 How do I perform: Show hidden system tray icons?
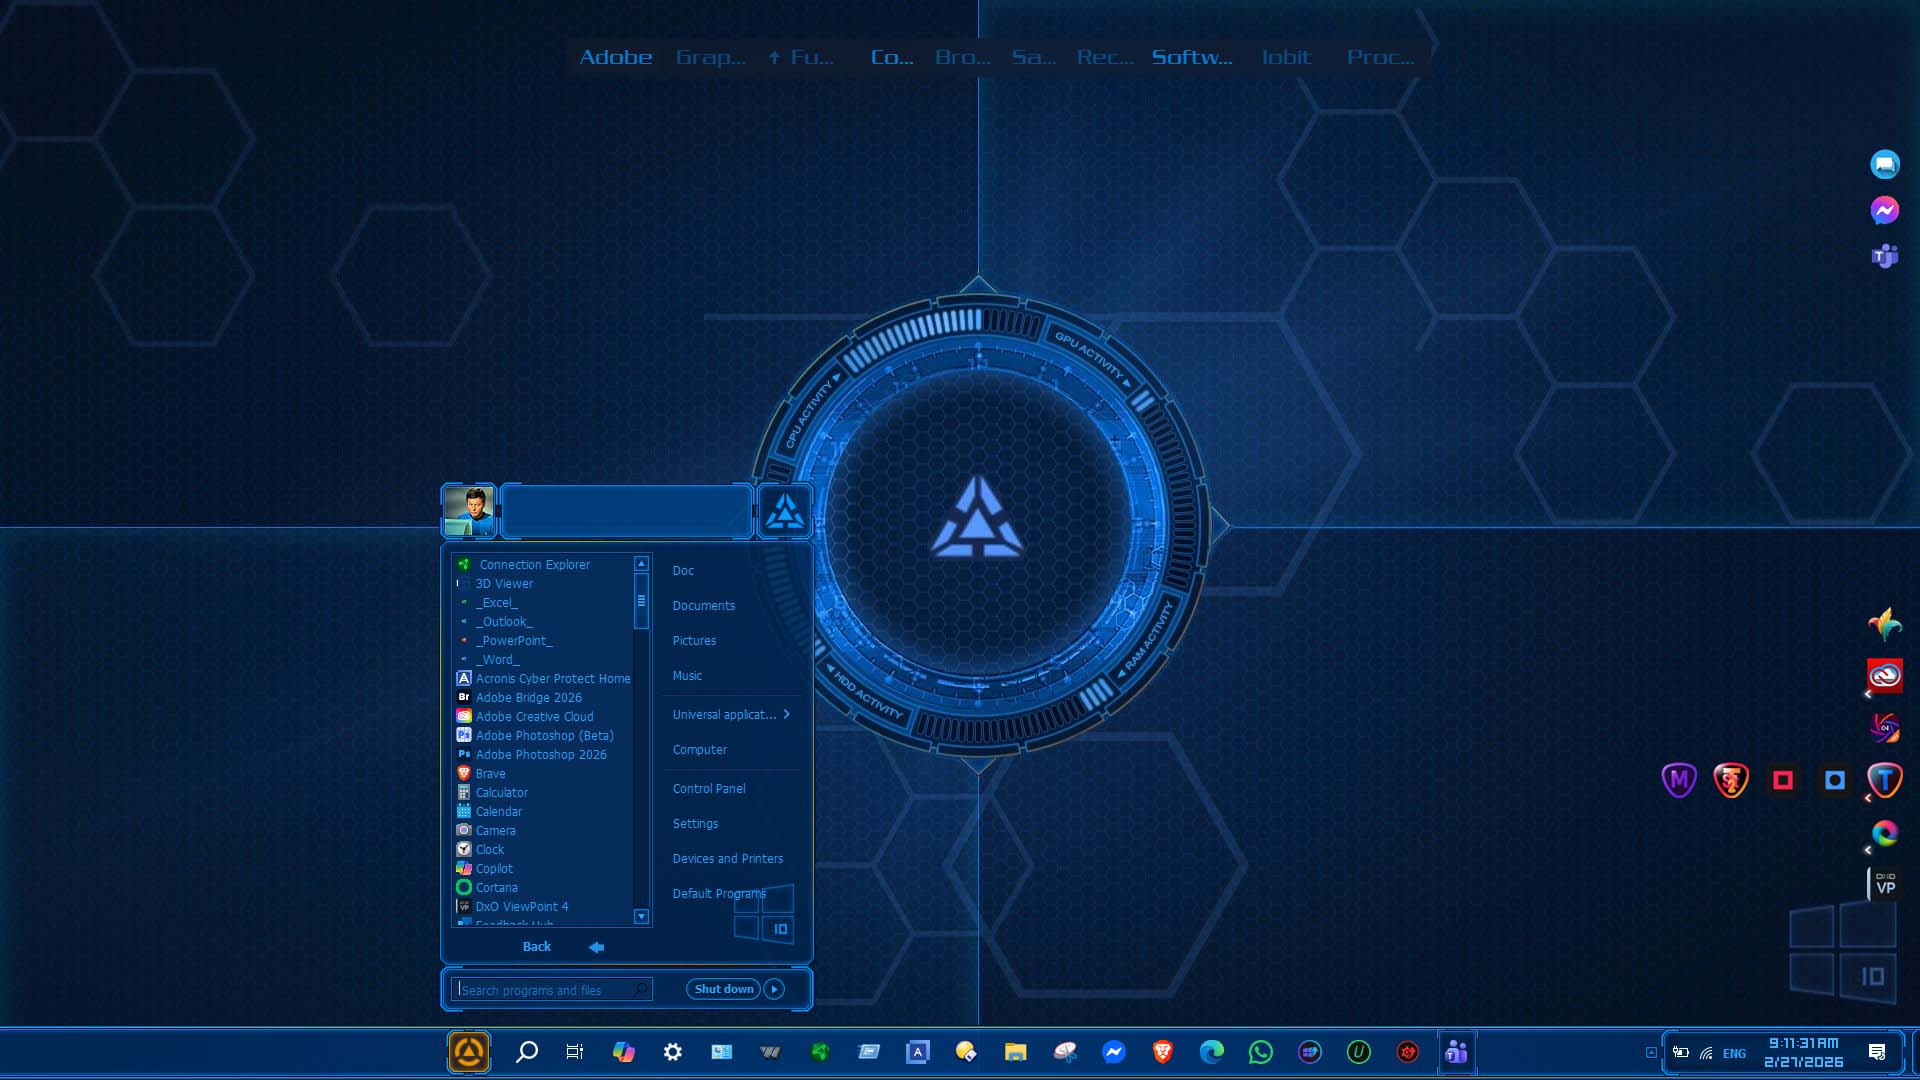tap(1651, 1052)
